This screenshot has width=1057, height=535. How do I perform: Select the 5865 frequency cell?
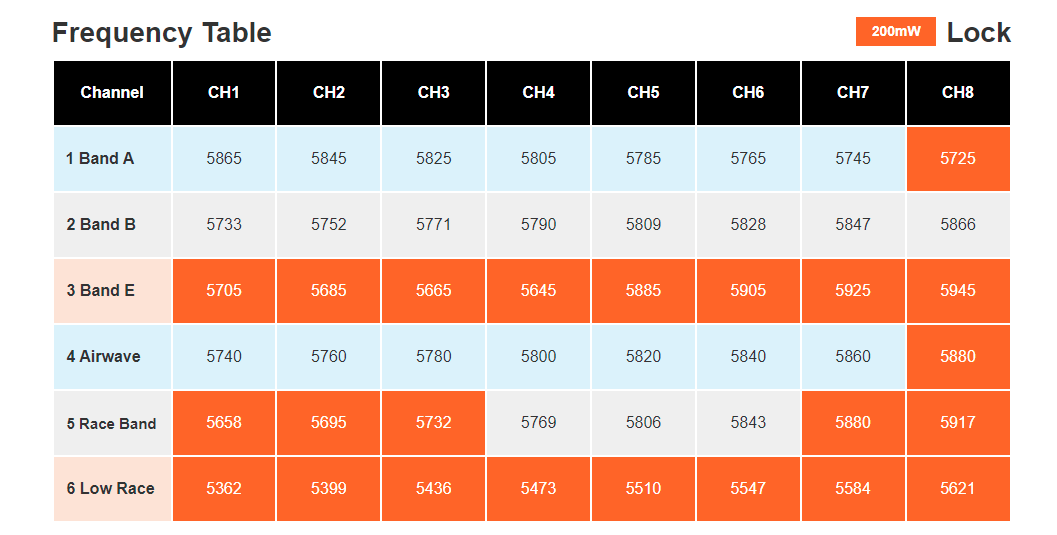point(224,158)
